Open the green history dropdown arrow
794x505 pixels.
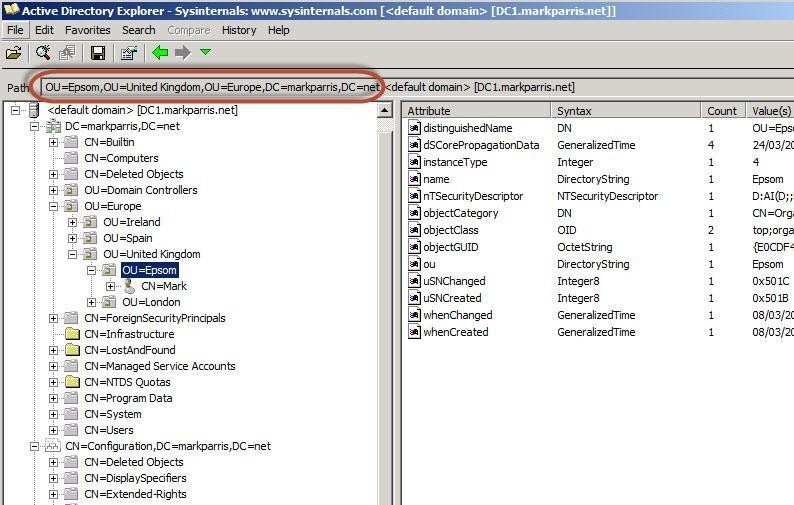click(x=205, y=53)
